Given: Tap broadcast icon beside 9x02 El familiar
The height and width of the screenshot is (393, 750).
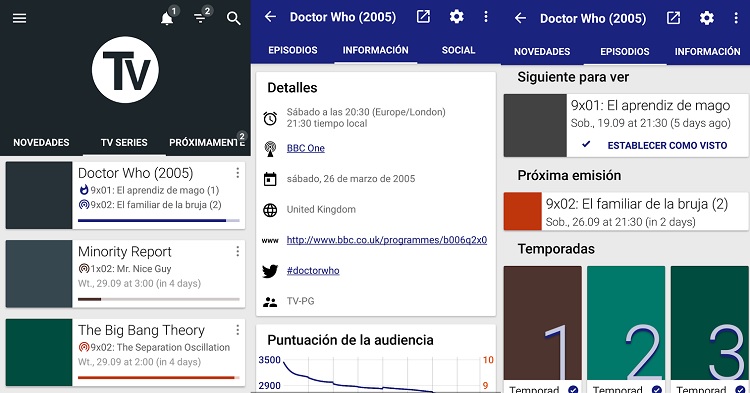Looking at the screenshot, I should tap(84, 205).
